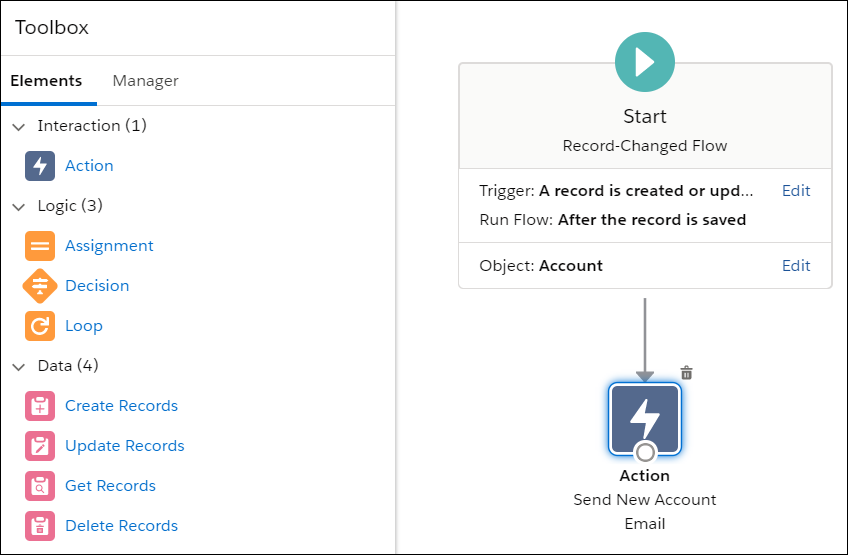Collapse the Logic (3) section

click(x=19, y=206)
